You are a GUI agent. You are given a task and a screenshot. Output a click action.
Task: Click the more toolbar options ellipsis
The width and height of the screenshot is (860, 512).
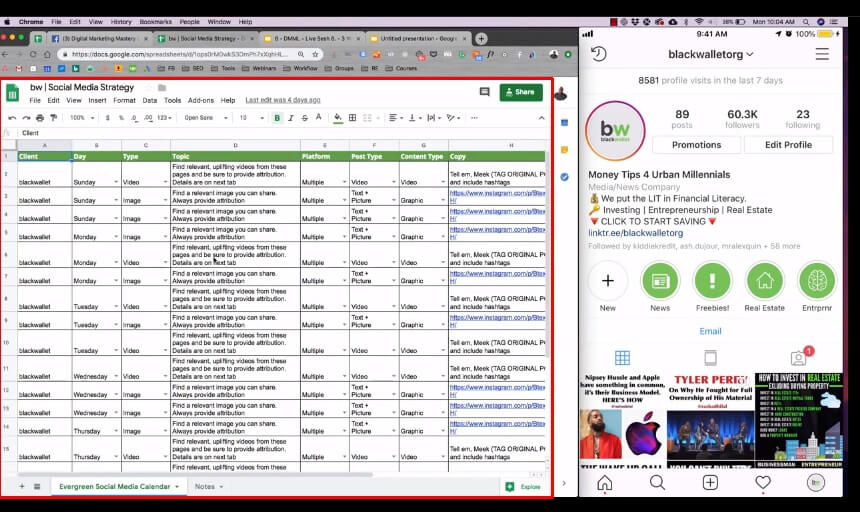tap(474, 118)
